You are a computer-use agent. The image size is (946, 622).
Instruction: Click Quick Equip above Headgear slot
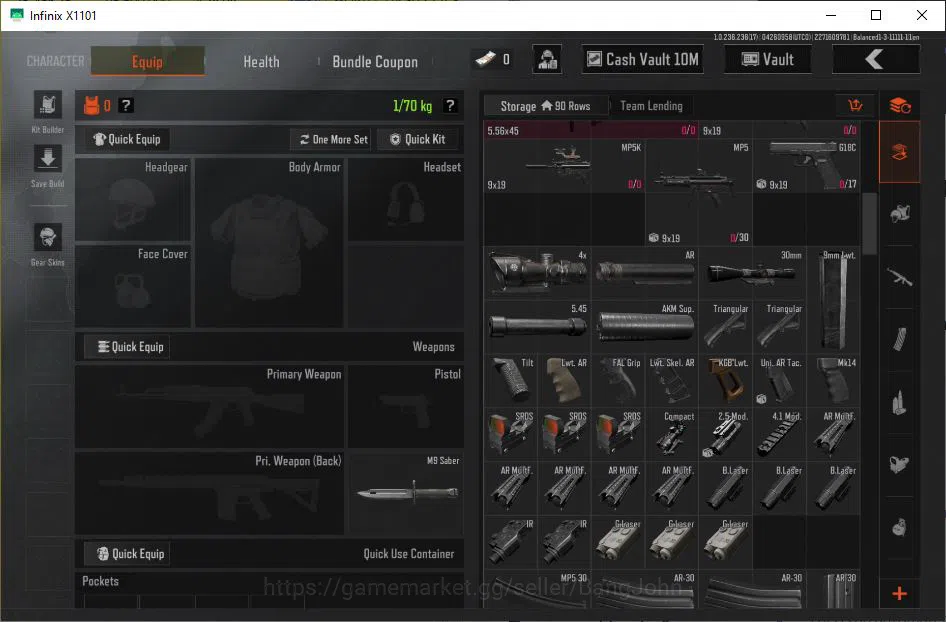(127, 139)
